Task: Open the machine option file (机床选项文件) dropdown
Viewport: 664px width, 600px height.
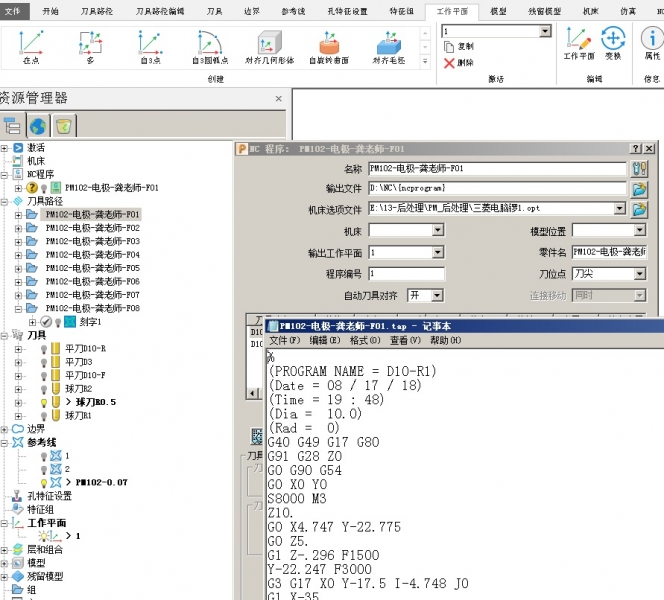Action: pyautogui.click(x=620, y=208)
